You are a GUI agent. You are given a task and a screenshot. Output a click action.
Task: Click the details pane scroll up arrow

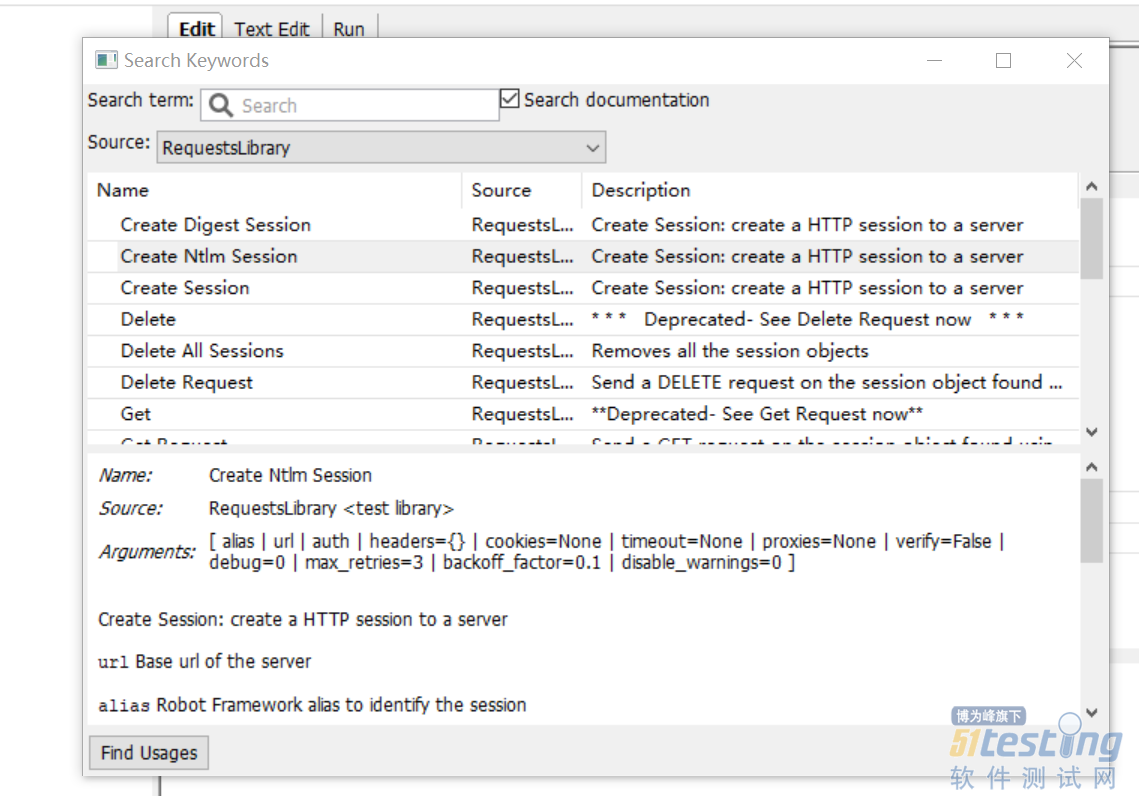tap(1091, 467)
